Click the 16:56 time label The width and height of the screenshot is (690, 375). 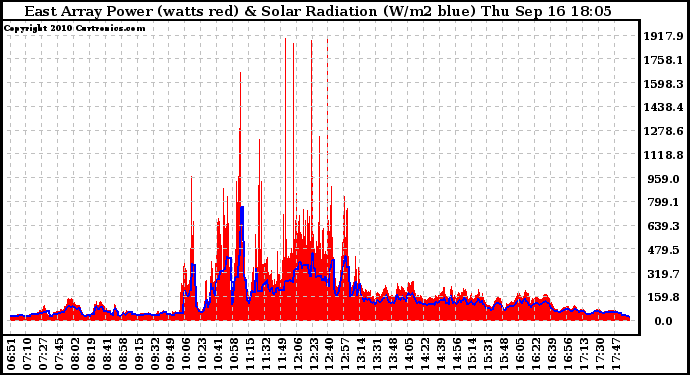tap(568, 353)
